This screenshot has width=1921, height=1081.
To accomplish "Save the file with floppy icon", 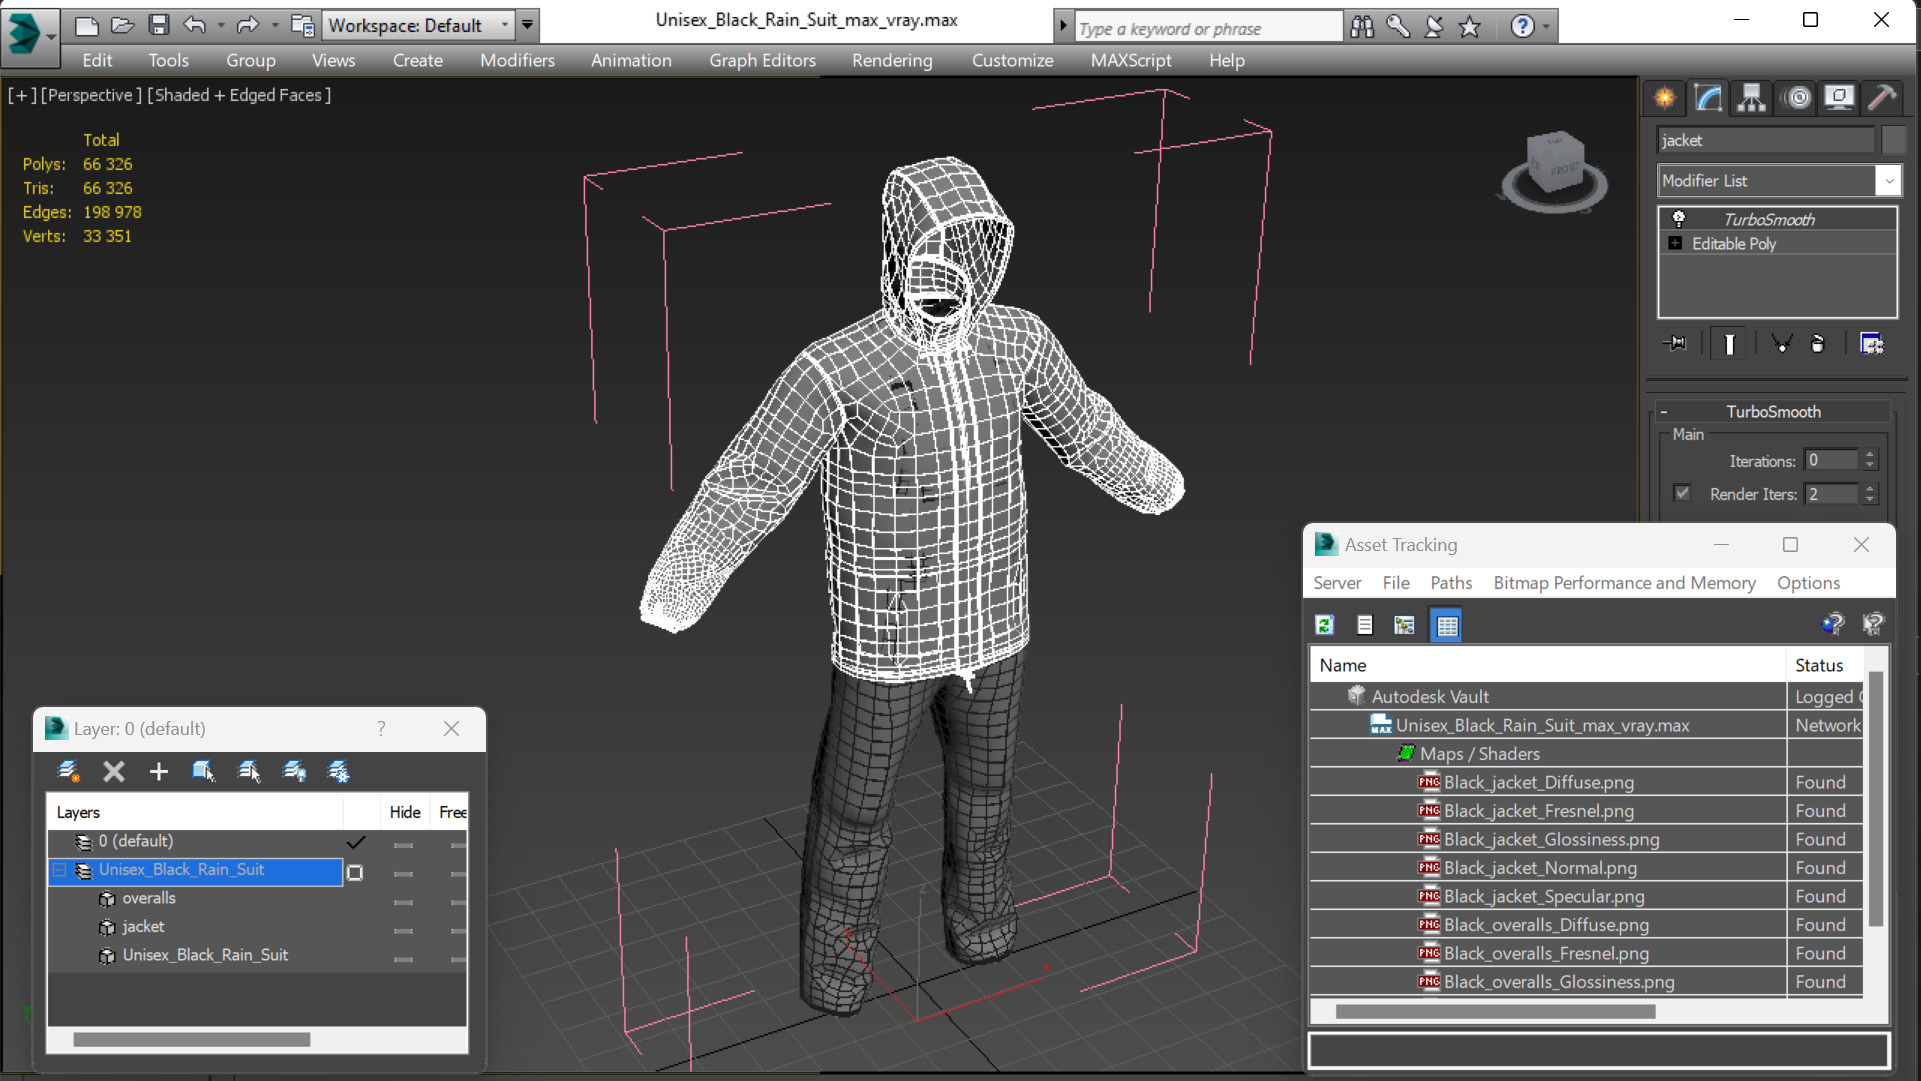I will coord(158,25).
